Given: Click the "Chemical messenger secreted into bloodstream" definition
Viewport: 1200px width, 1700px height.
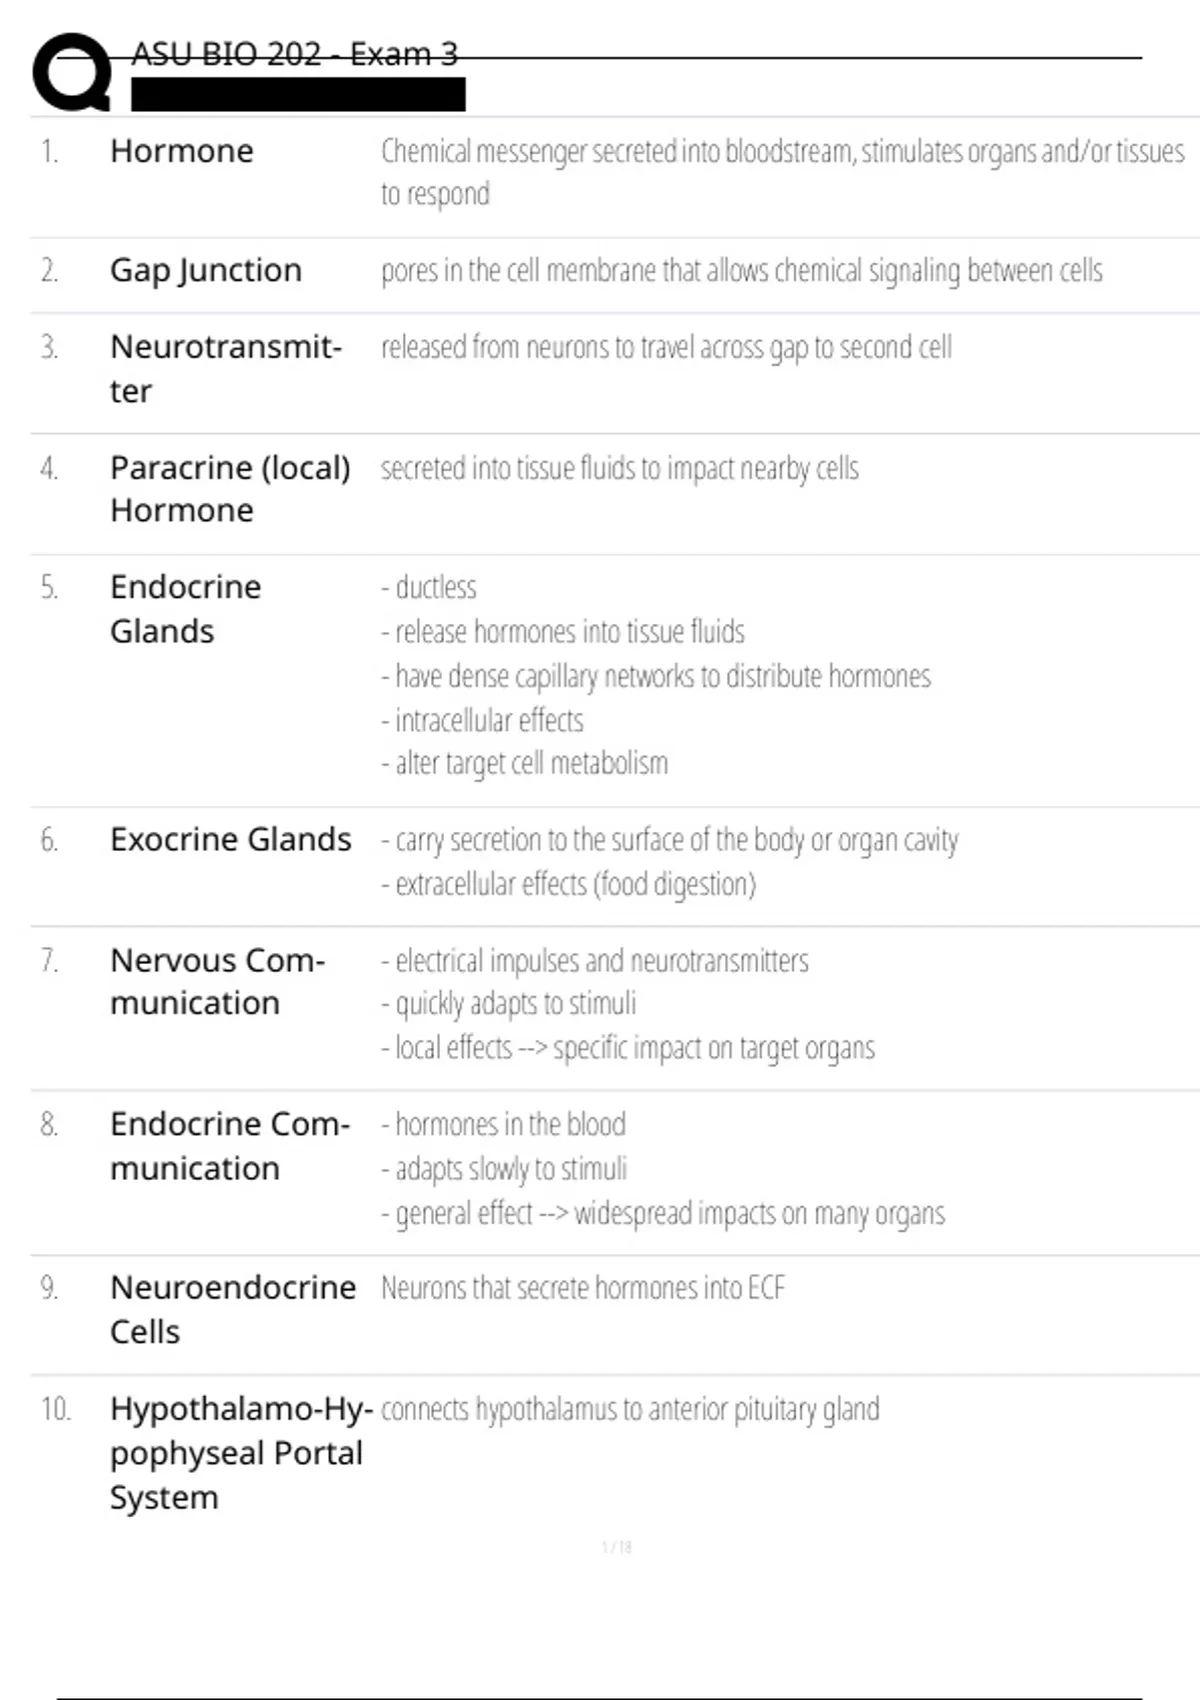Looking at the screenshot, I should pyautogui.click(x=781, y=171).
